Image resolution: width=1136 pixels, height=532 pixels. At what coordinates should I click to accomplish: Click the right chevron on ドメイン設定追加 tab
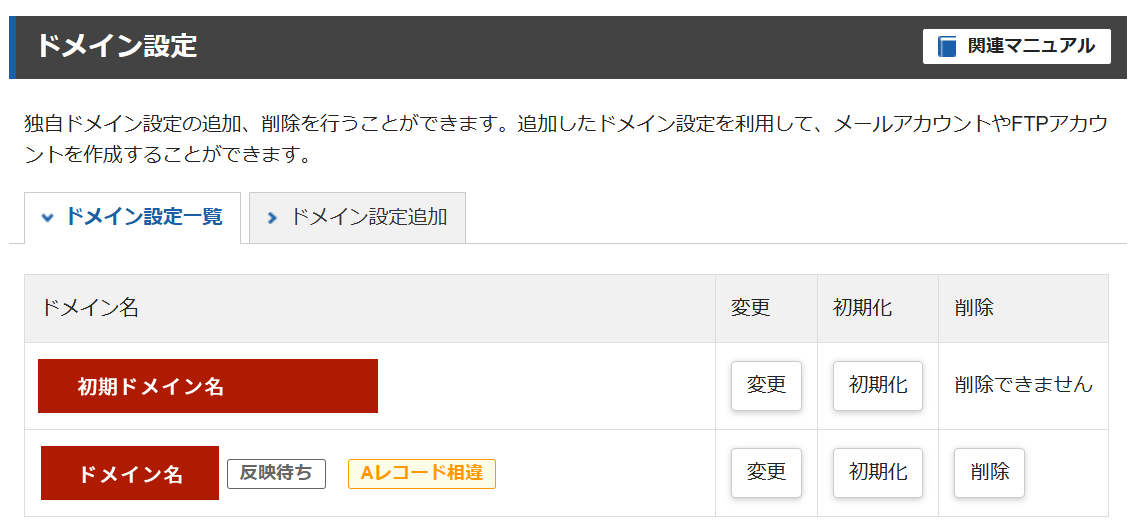(272, 217)
